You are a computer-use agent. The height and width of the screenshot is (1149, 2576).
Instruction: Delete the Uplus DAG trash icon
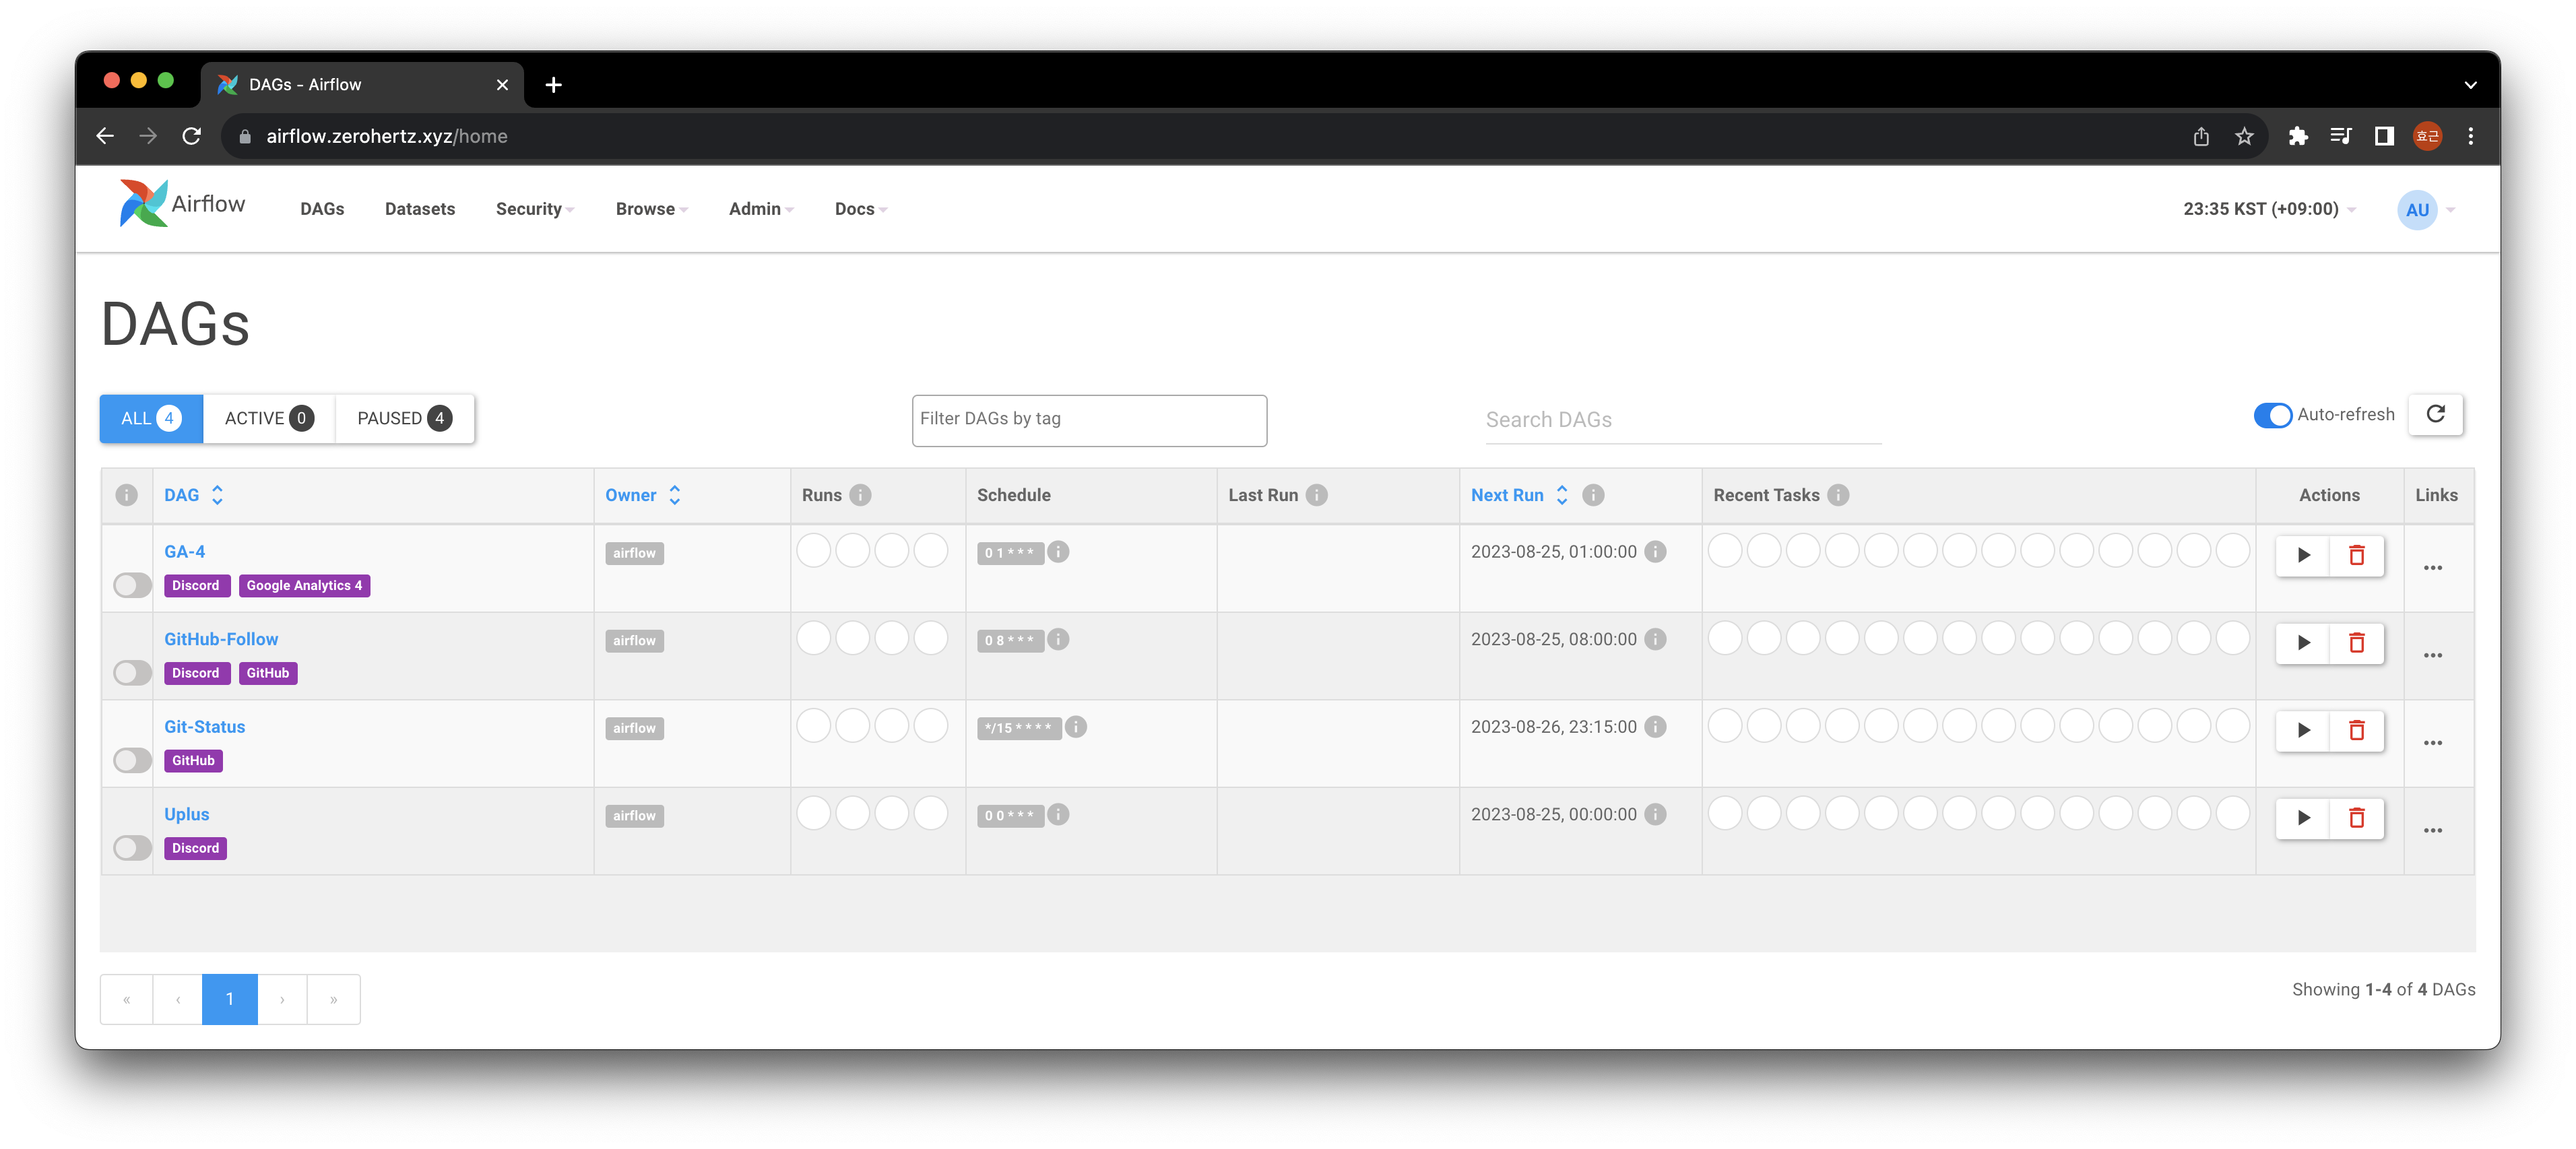(2356, 818)
